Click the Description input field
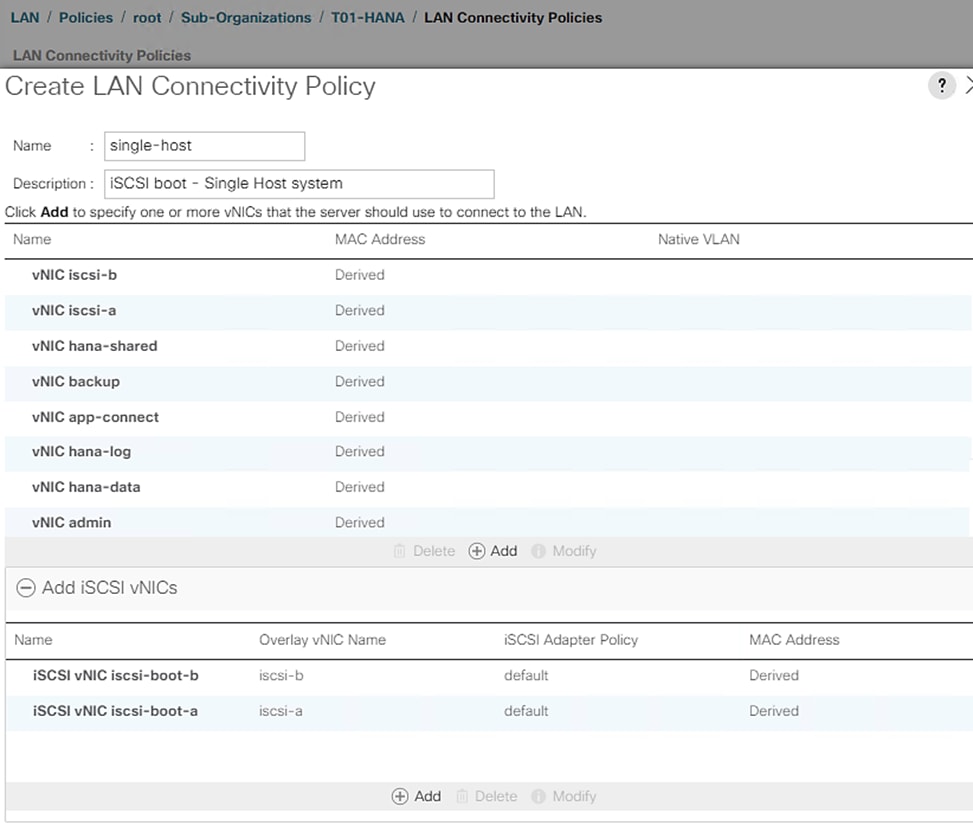The height and width of the screenshot is (826, 973). point(299,184)
